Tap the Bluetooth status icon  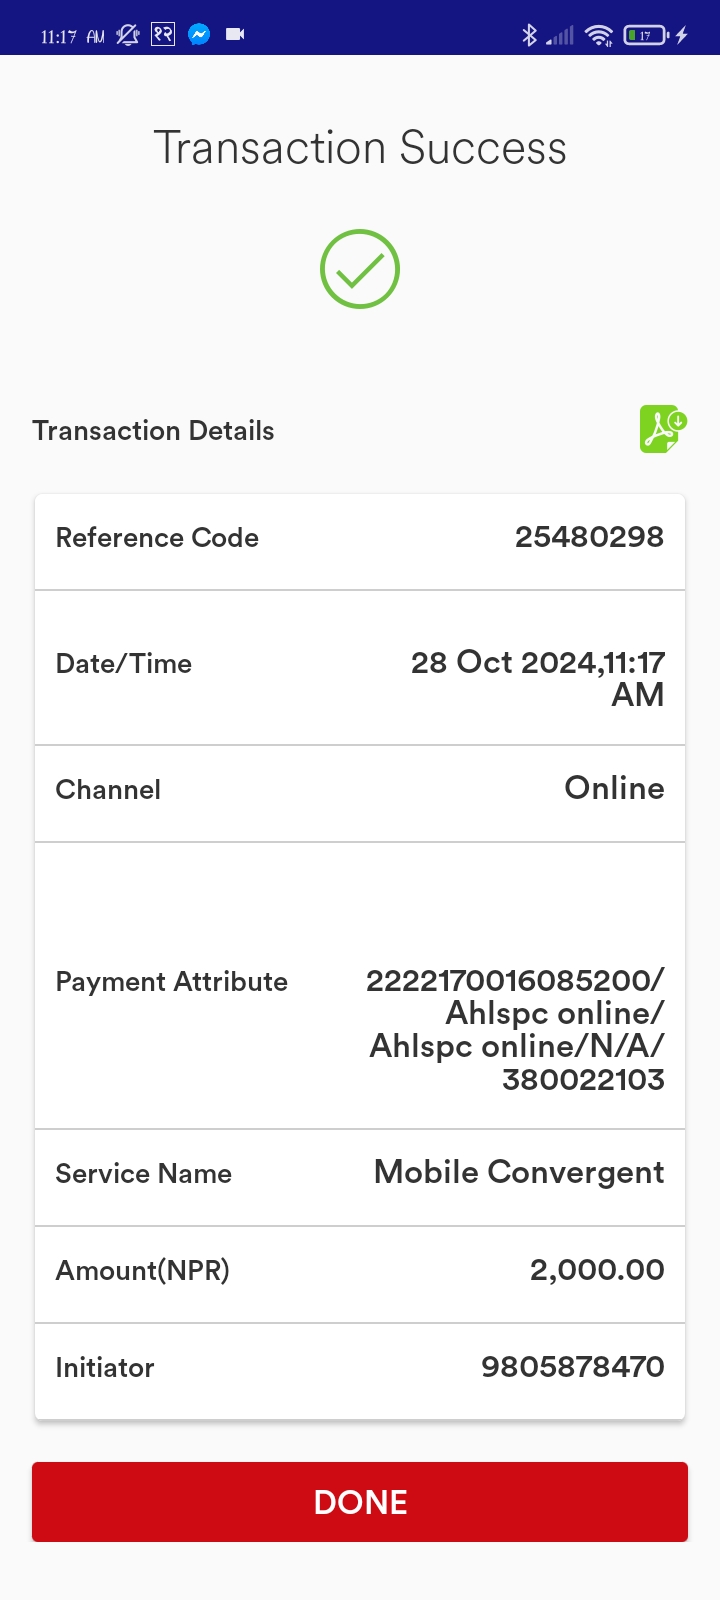click(529, 35)
